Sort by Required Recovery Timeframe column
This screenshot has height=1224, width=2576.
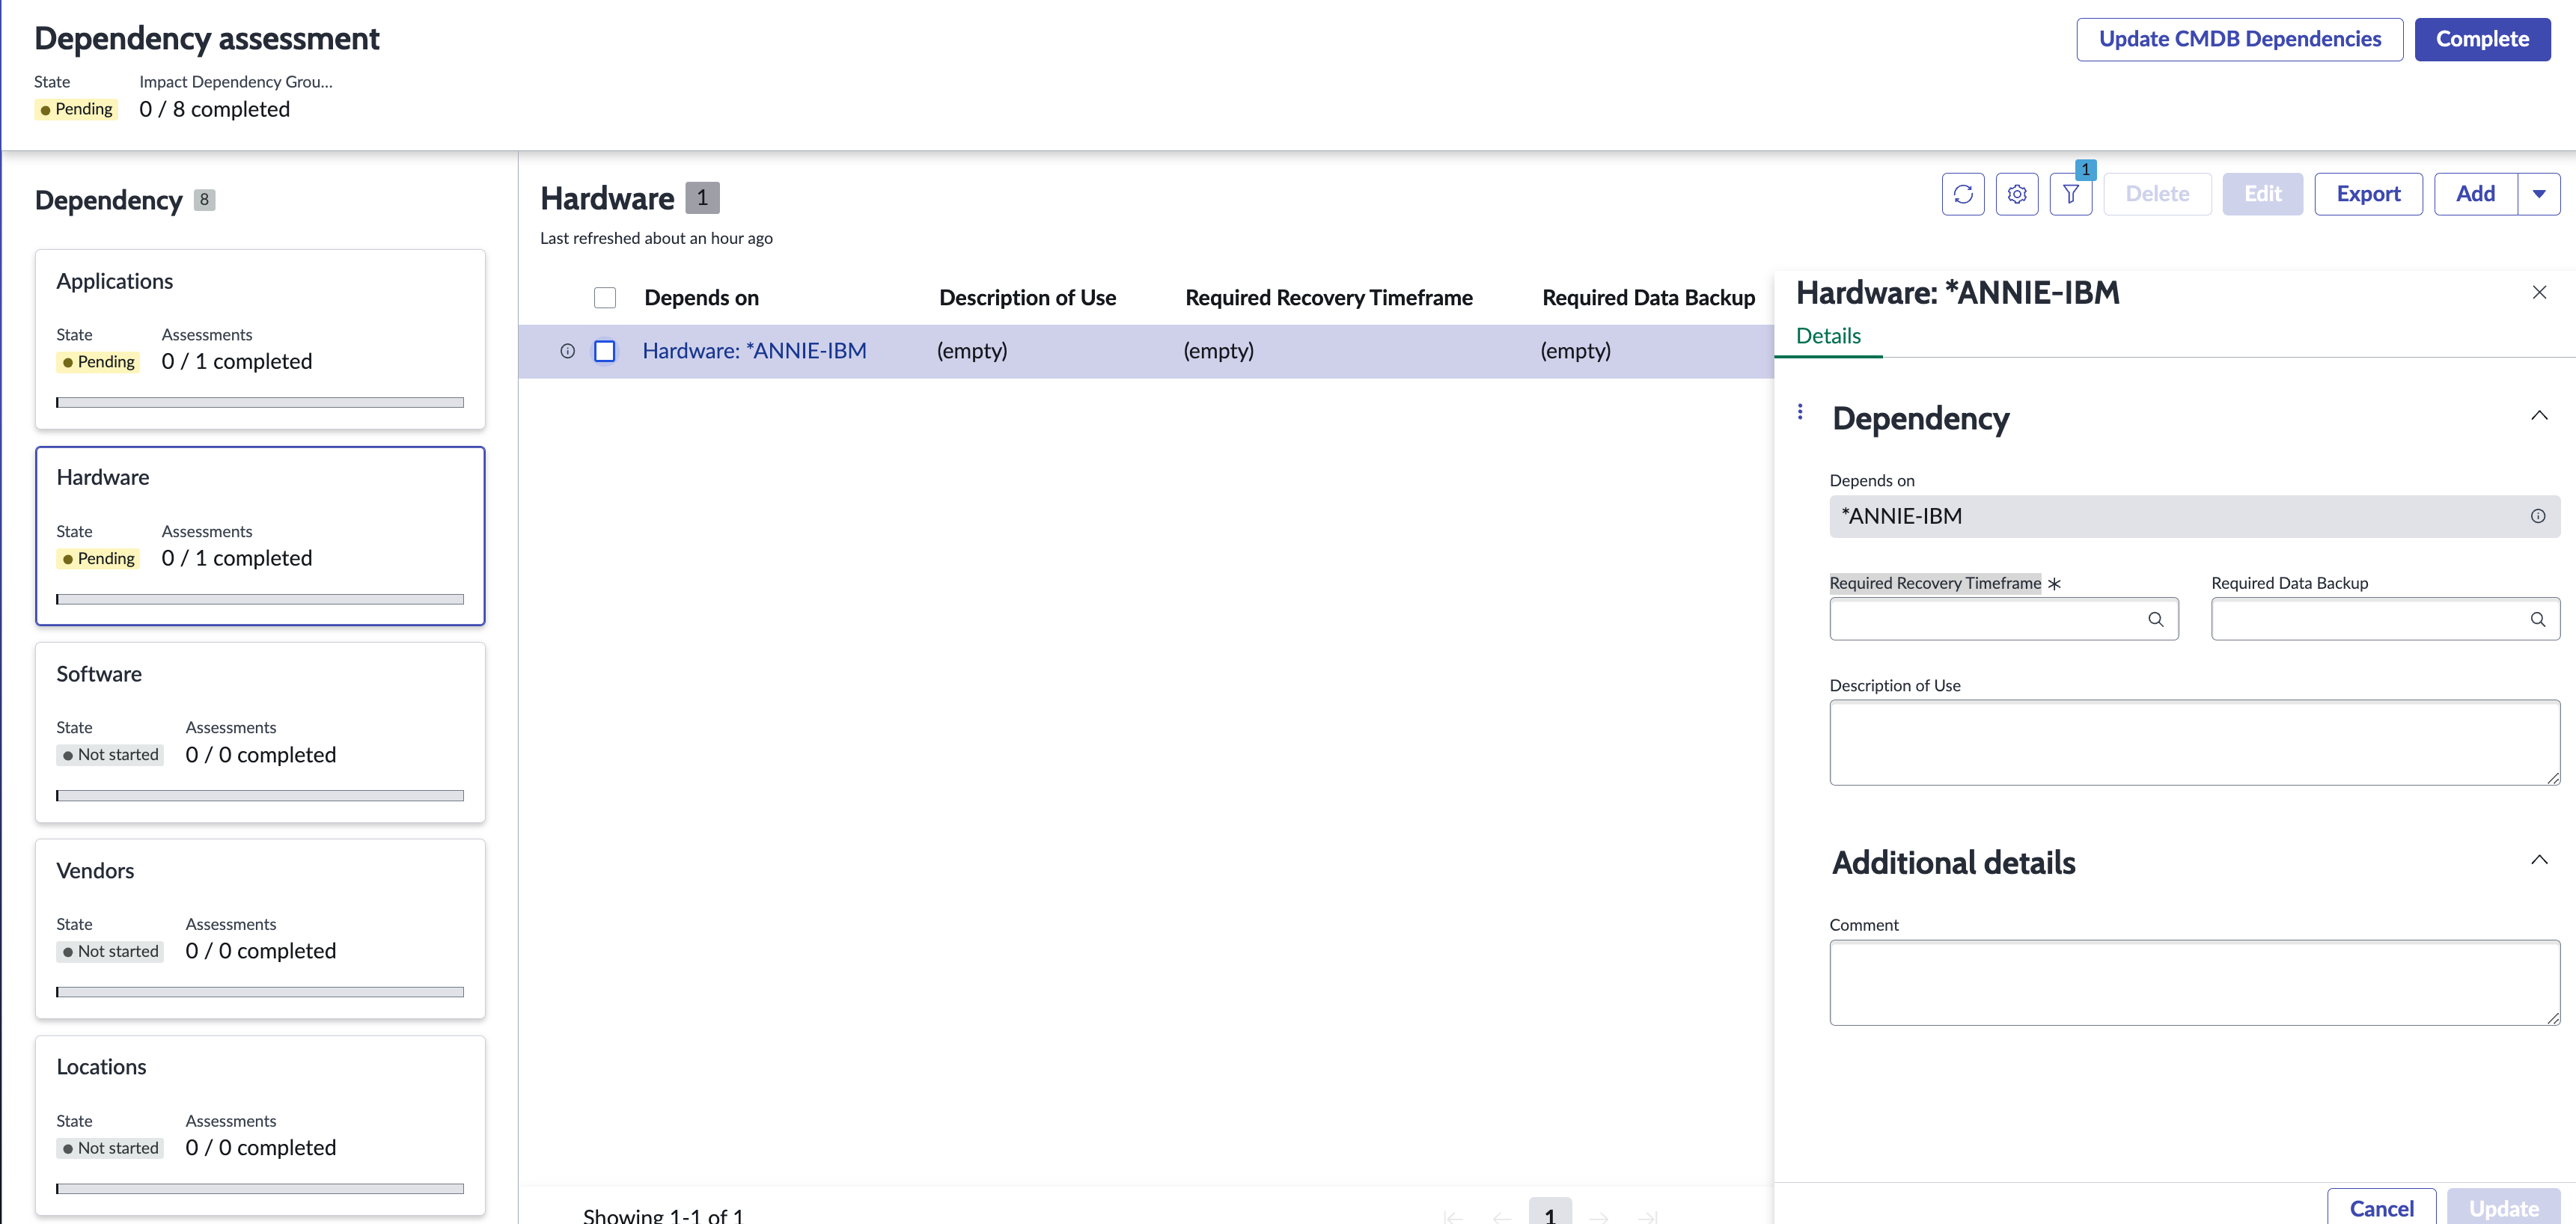pos(1328,298)
